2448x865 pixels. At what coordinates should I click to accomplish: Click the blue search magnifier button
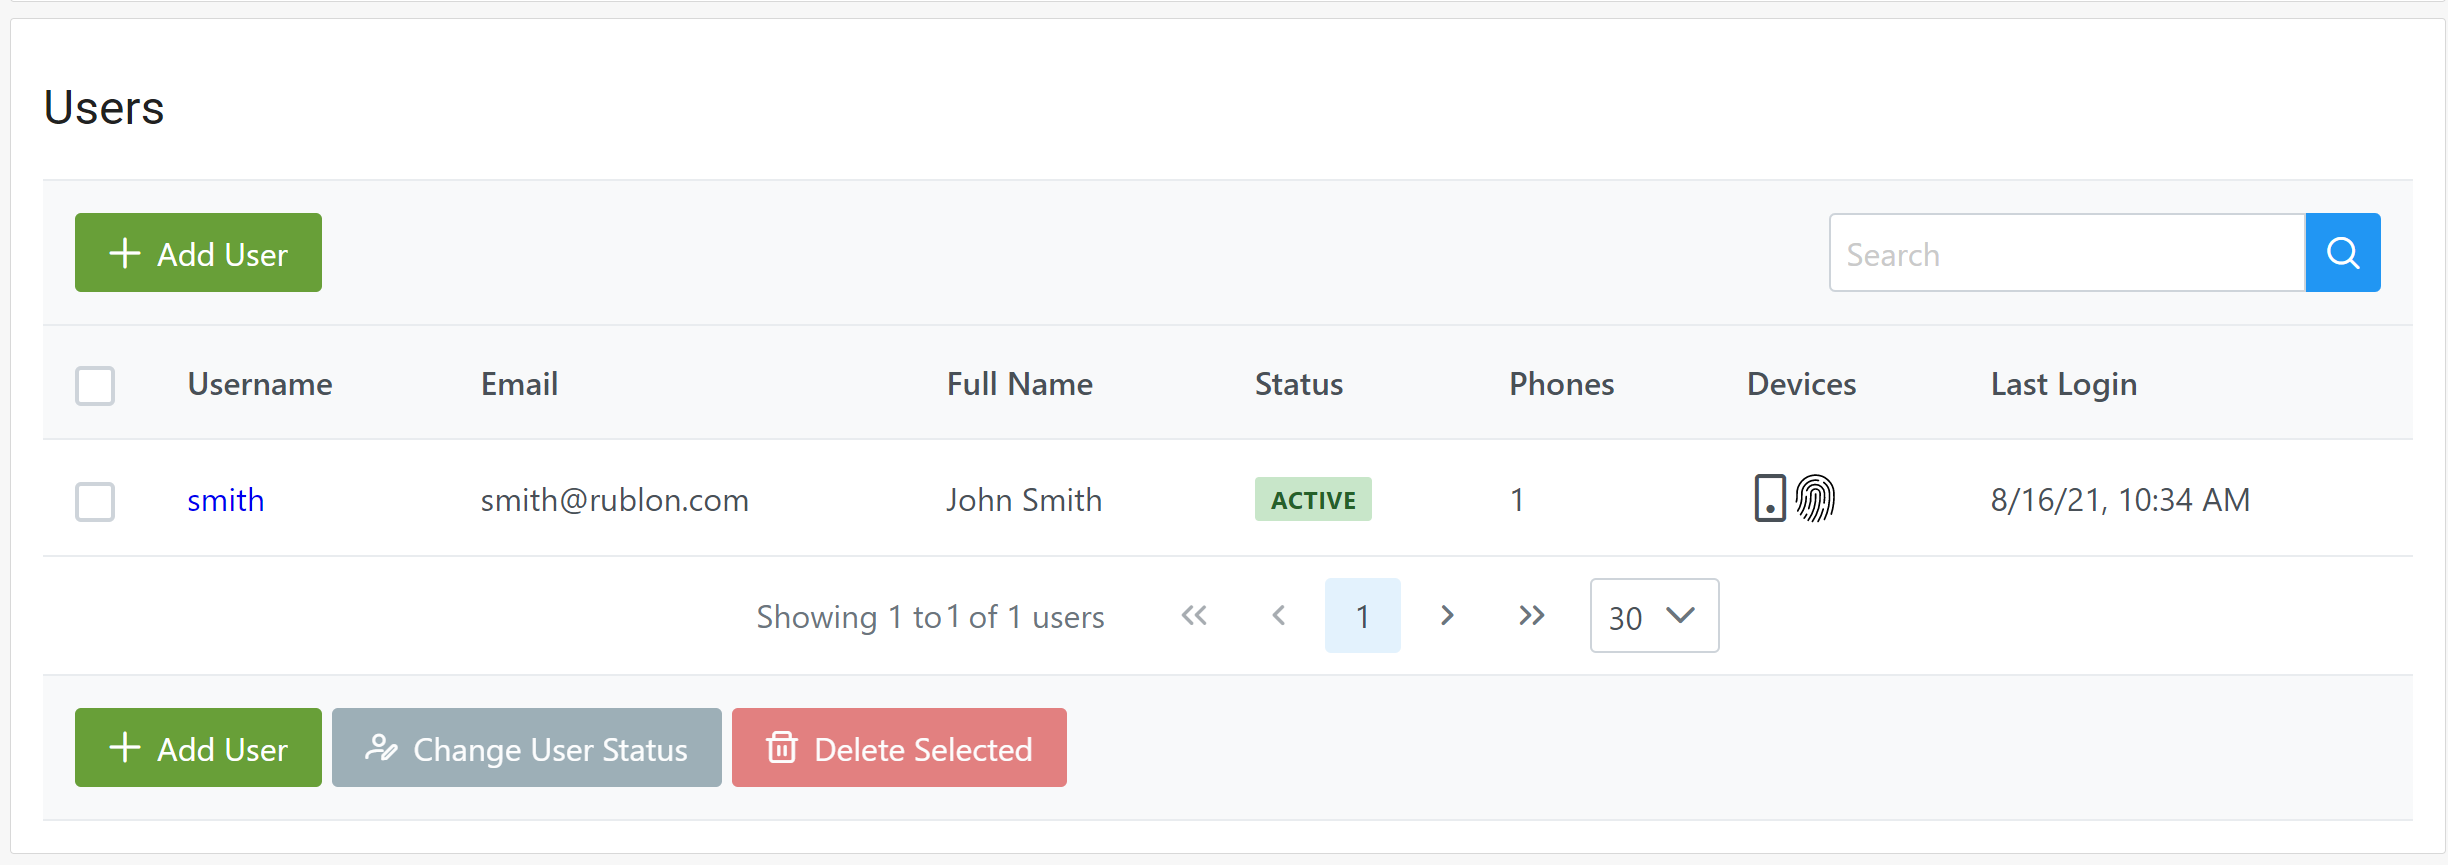[2342, 253]
